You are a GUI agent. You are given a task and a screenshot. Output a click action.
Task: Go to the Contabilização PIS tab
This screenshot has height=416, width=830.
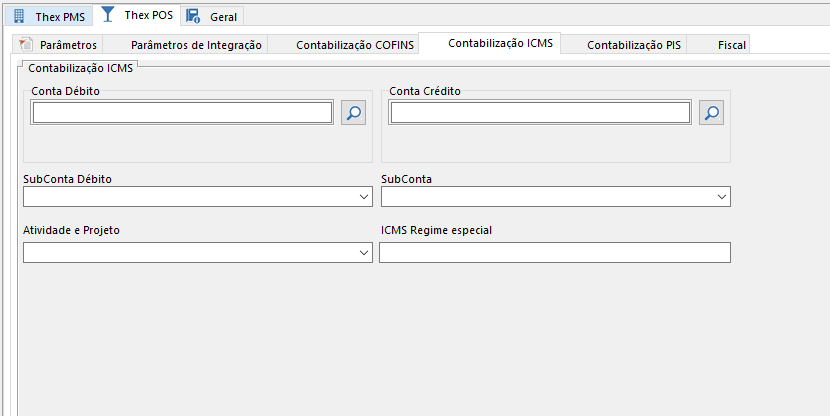pyautogui.click(x=633, y=45)
